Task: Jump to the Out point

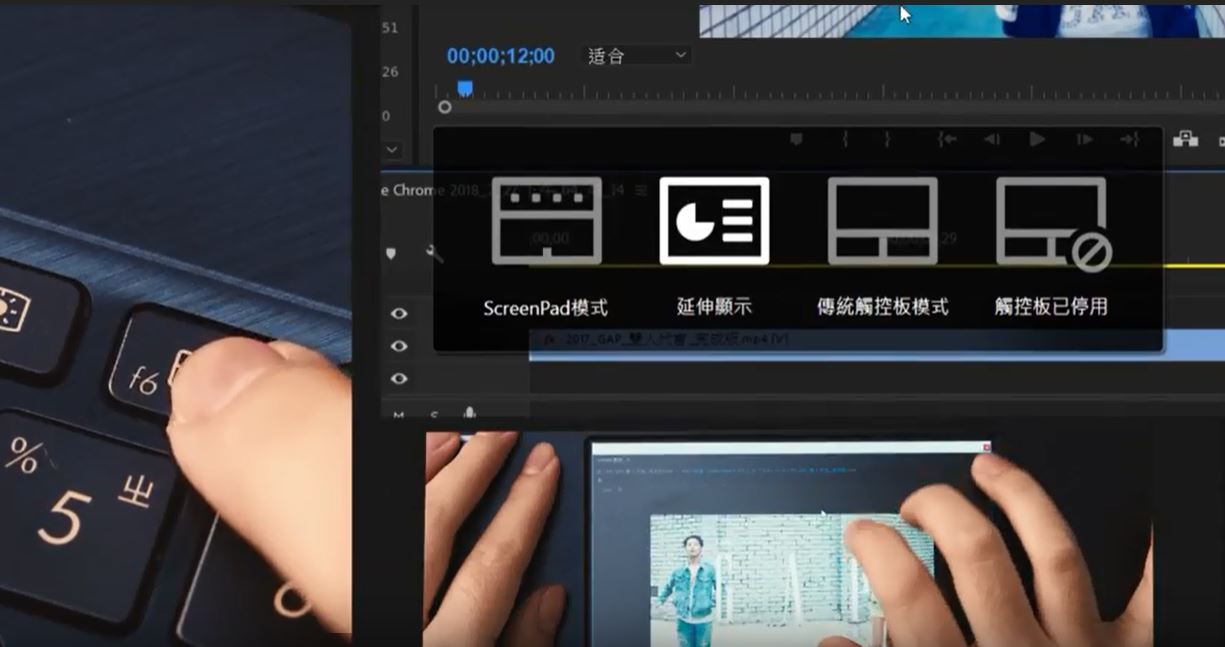Action: tap(1129, 140)
